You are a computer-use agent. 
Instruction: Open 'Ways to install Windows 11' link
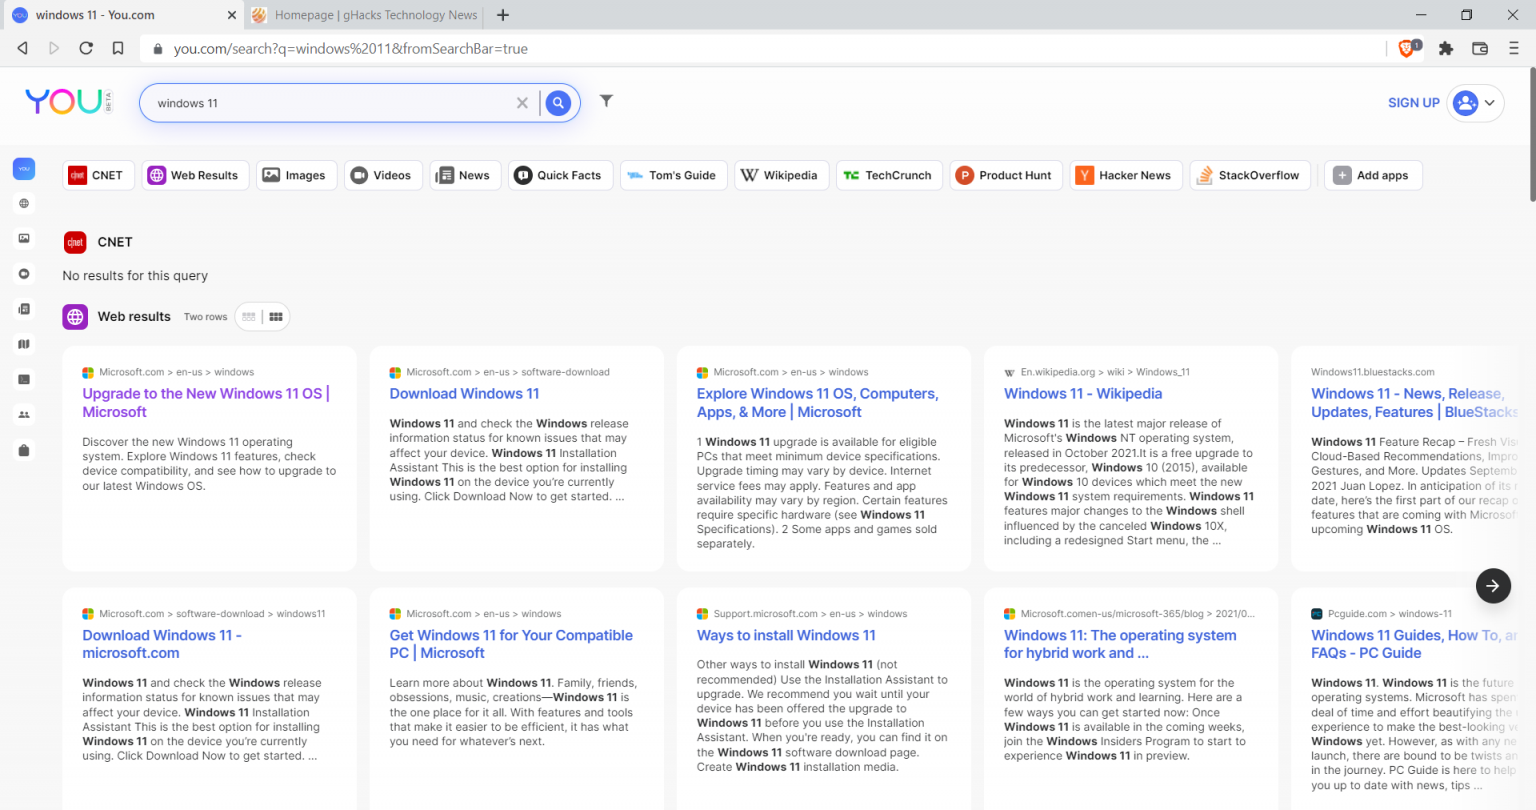[x=786, y=635]
